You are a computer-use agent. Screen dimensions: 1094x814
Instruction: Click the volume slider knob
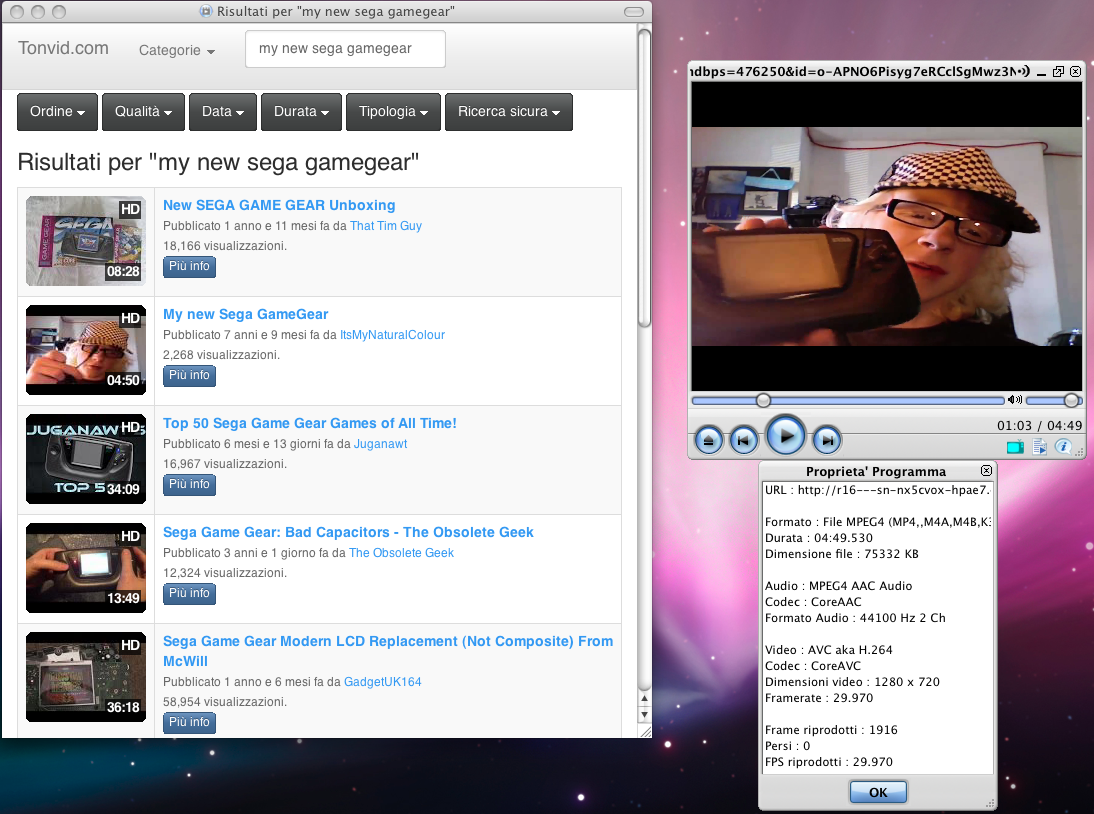coord(1071,400)
